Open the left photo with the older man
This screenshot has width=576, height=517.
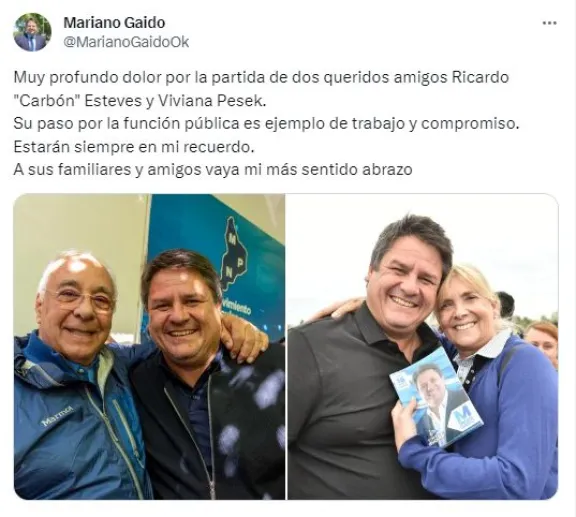(x=149, y=347)
